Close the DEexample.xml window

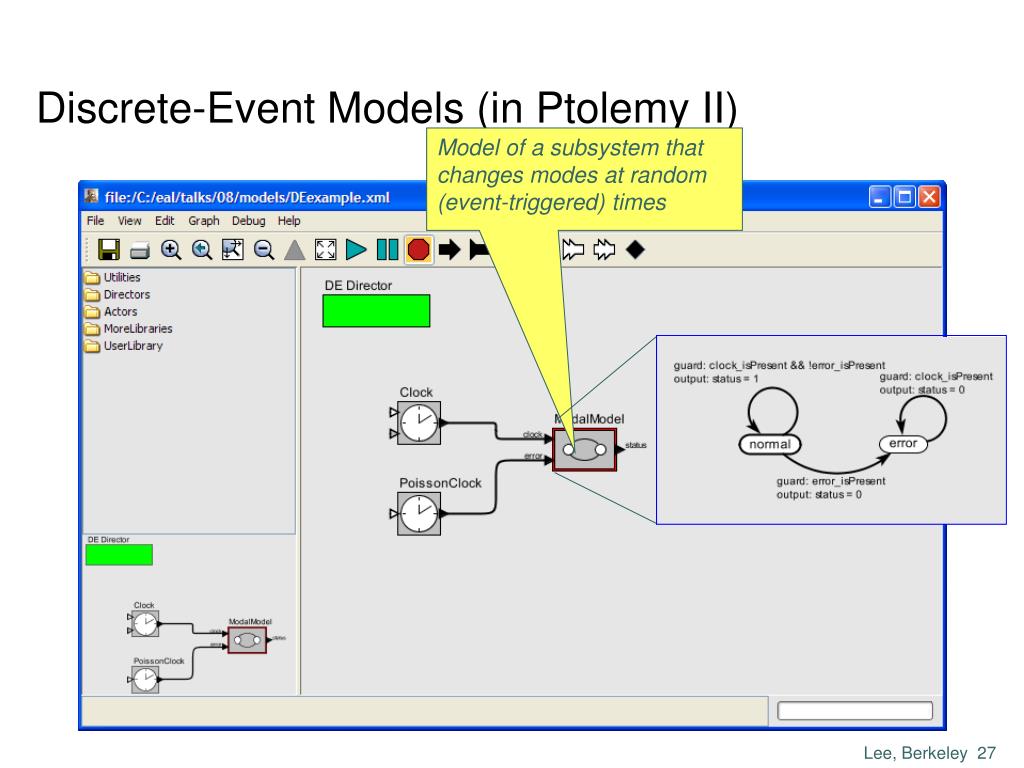(x=929, y=197)
